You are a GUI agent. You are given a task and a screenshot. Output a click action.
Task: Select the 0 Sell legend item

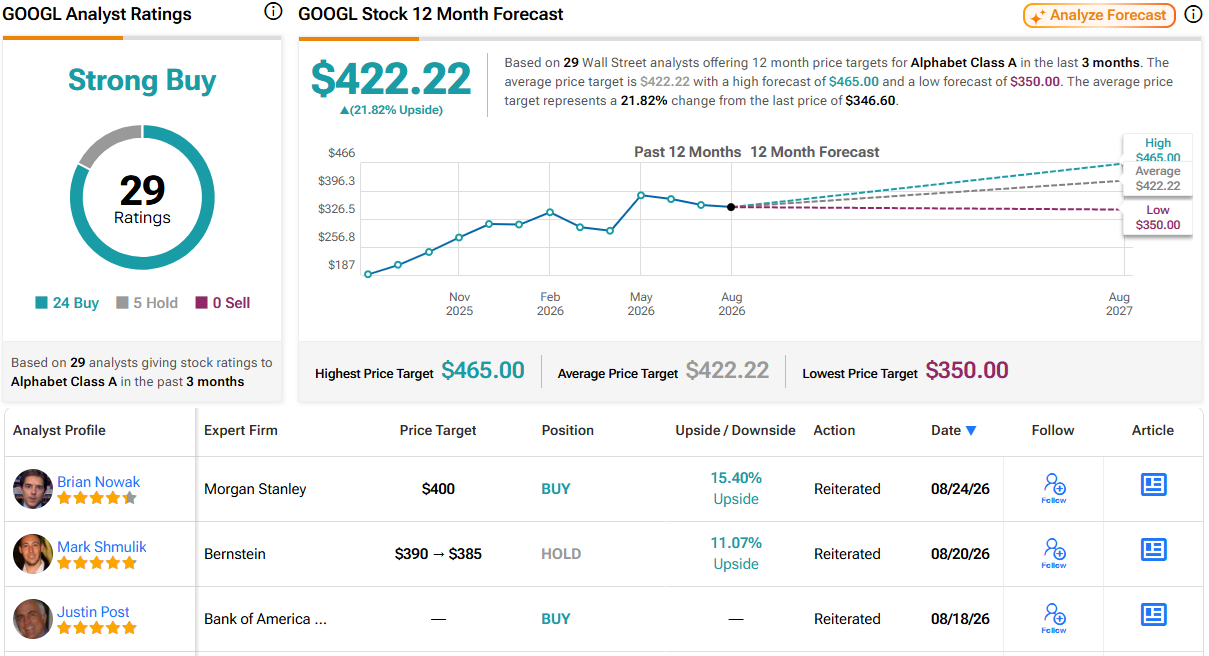[x=223, y=303]
